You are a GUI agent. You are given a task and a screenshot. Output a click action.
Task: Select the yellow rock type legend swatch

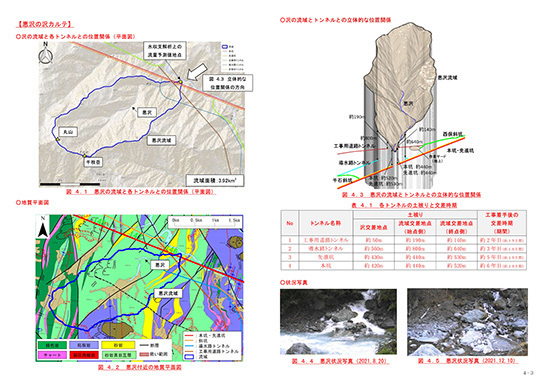[x=118, y=346]
